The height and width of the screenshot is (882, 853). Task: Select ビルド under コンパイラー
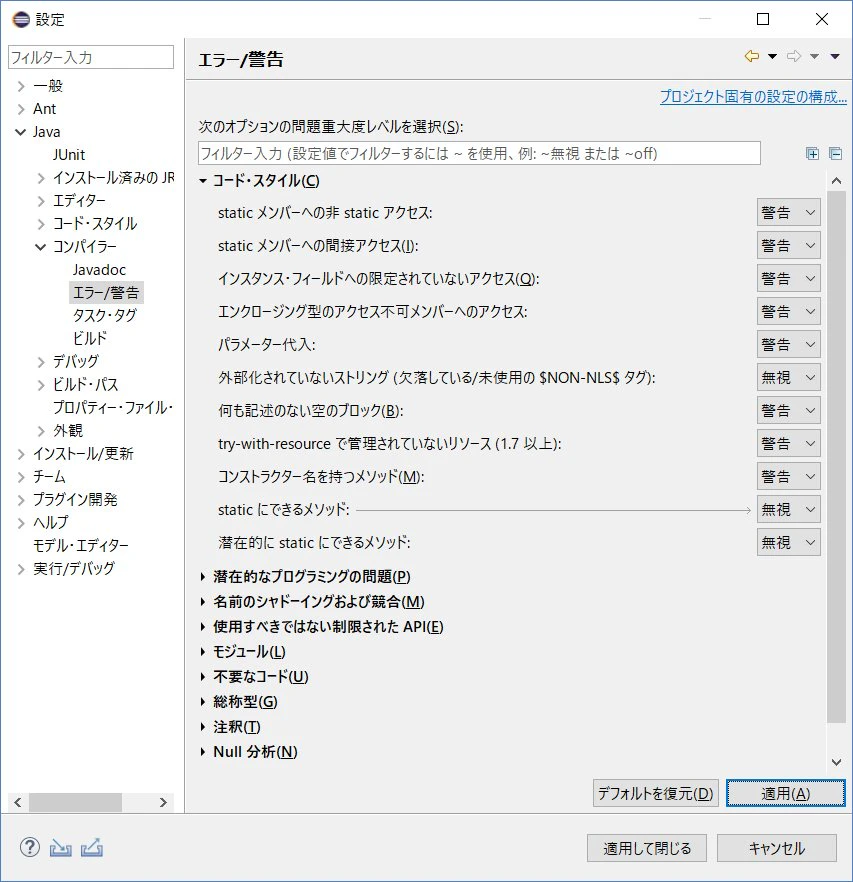90,339
